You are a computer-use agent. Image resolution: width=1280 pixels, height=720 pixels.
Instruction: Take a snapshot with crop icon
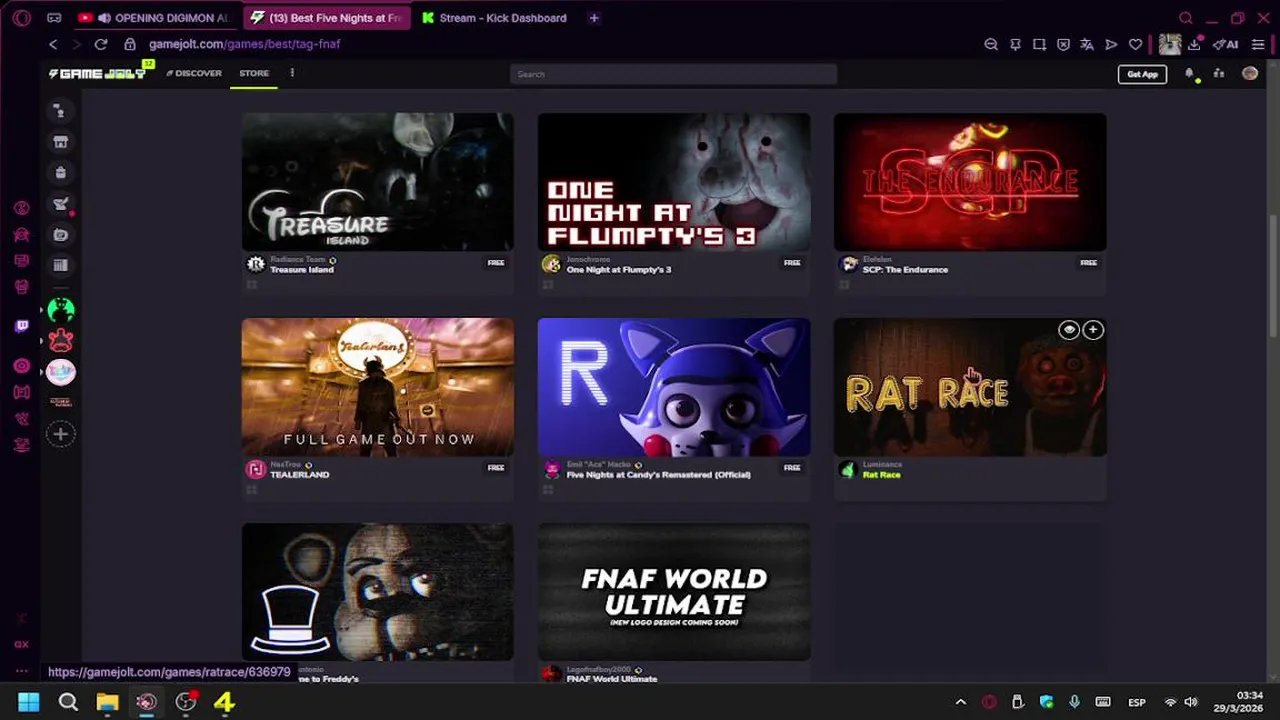(1039, 44)
